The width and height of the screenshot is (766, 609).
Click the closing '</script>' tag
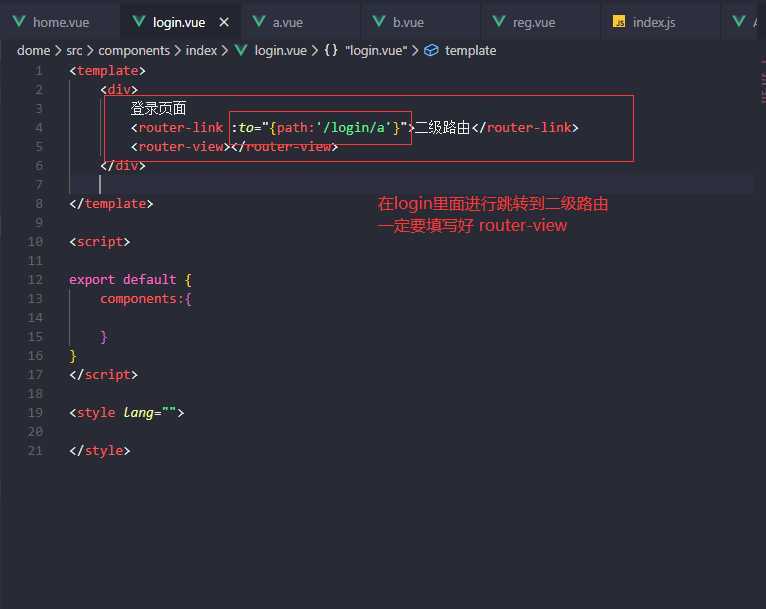tap(104, 375)
